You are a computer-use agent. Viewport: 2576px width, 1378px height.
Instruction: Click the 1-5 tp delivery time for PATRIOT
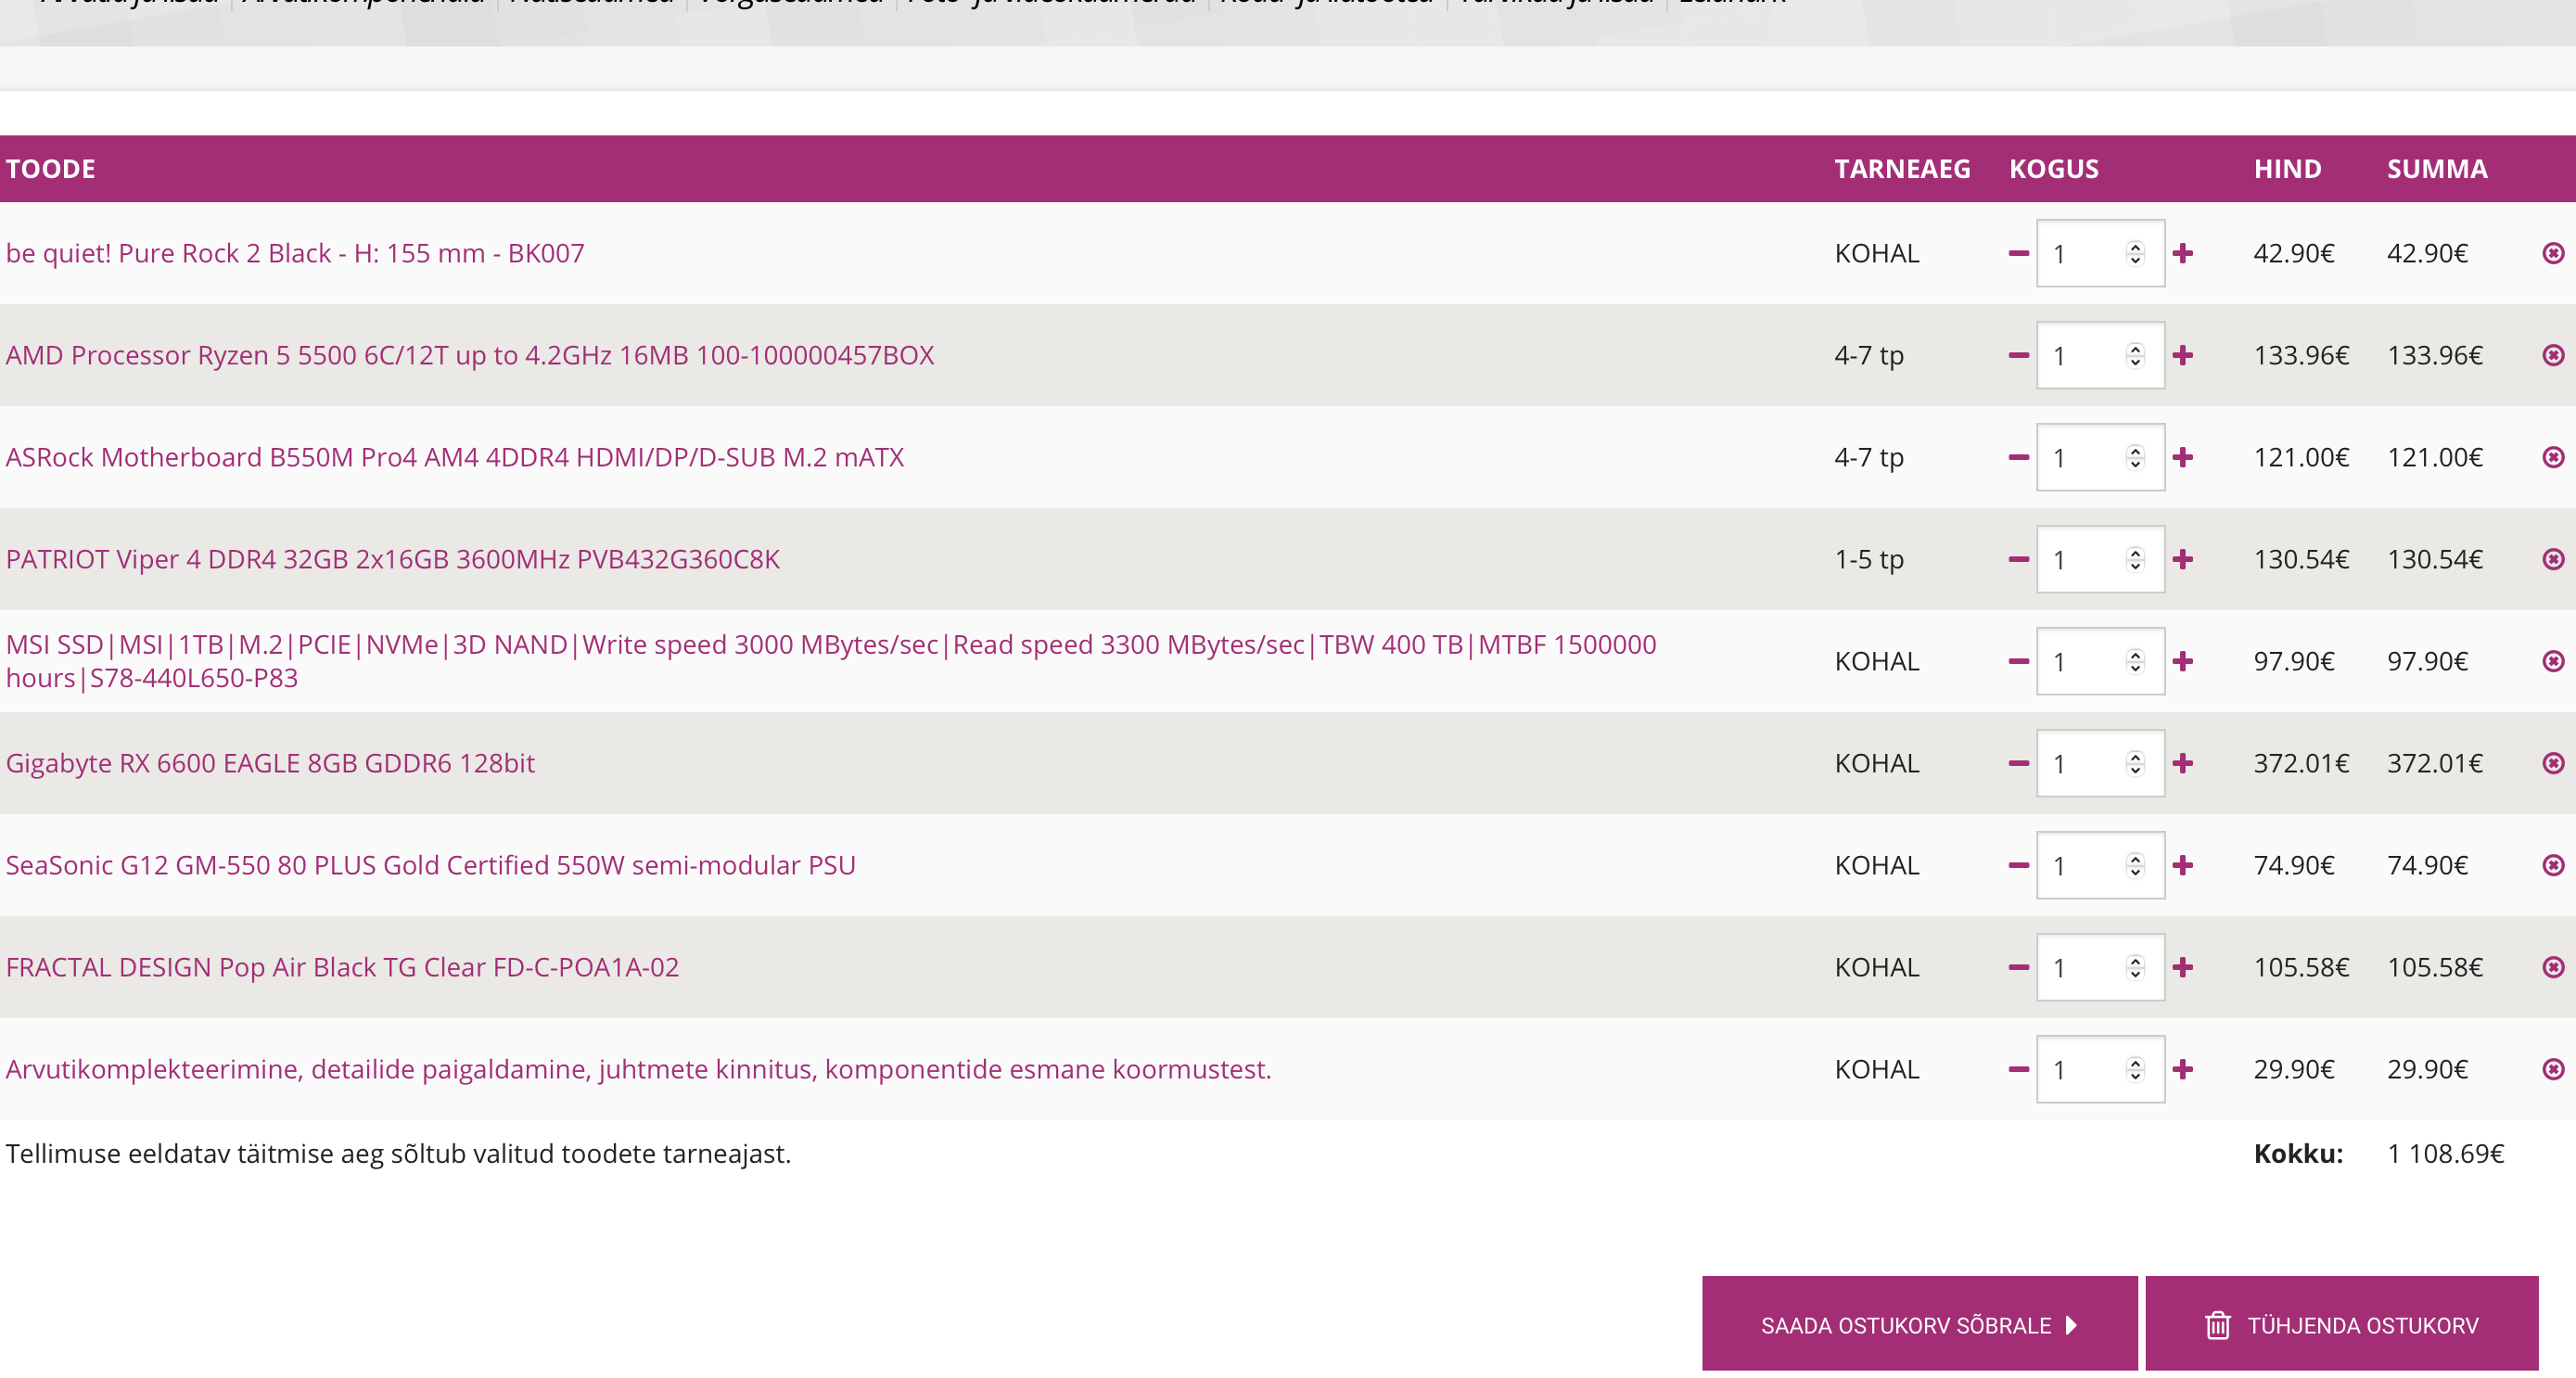tap(1869, 560)
